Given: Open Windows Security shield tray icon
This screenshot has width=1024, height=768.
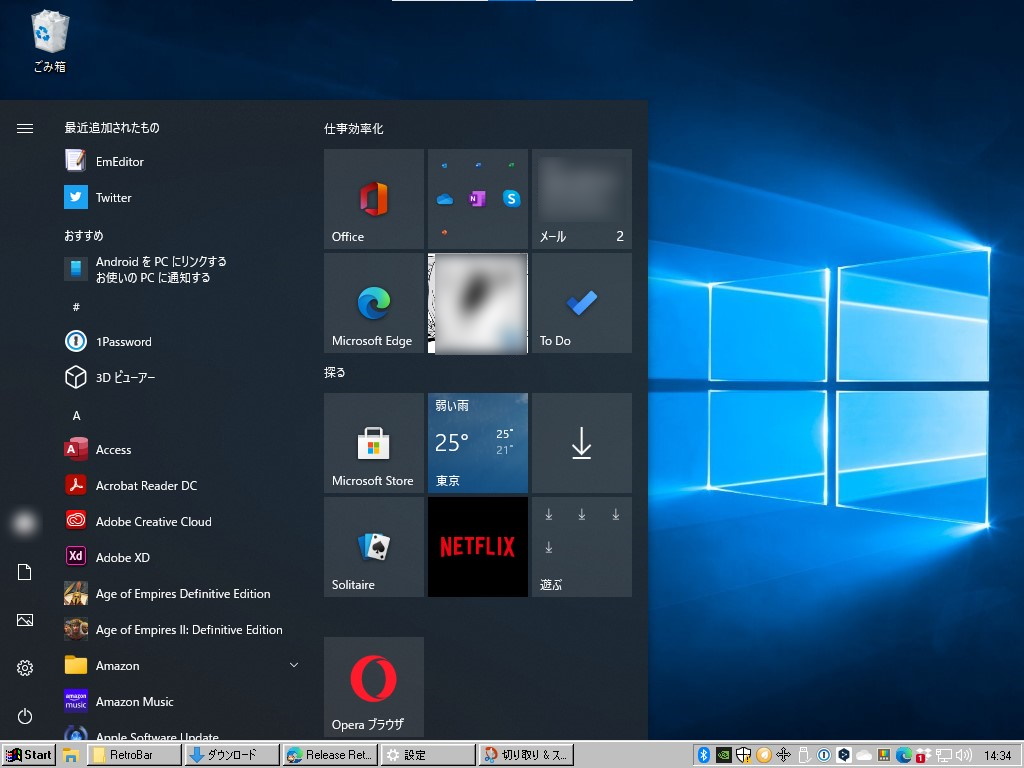Looking at the screenshot, I should coord(743,755).
